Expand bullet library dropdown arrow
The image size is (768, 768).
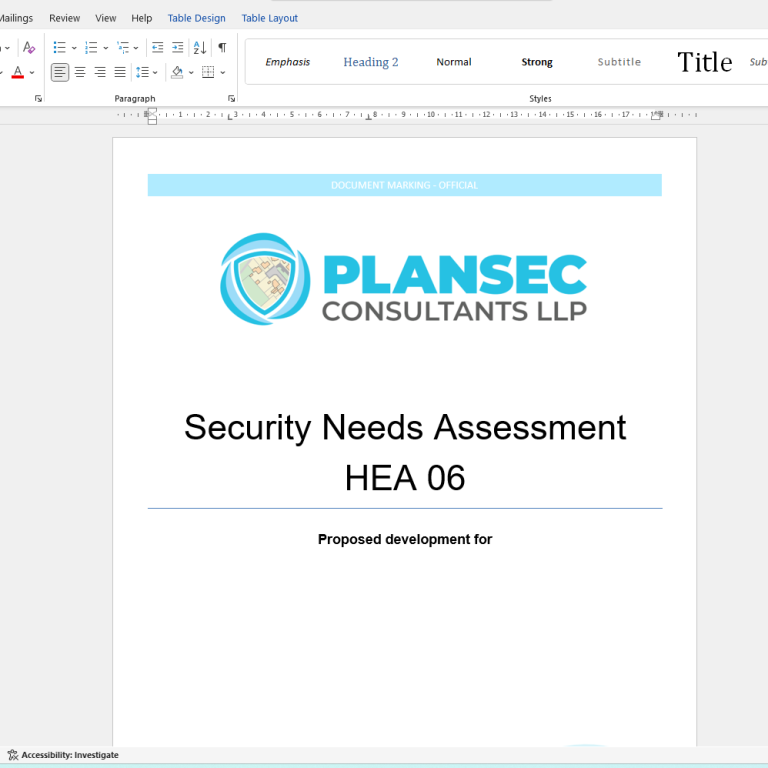(74, 48)
